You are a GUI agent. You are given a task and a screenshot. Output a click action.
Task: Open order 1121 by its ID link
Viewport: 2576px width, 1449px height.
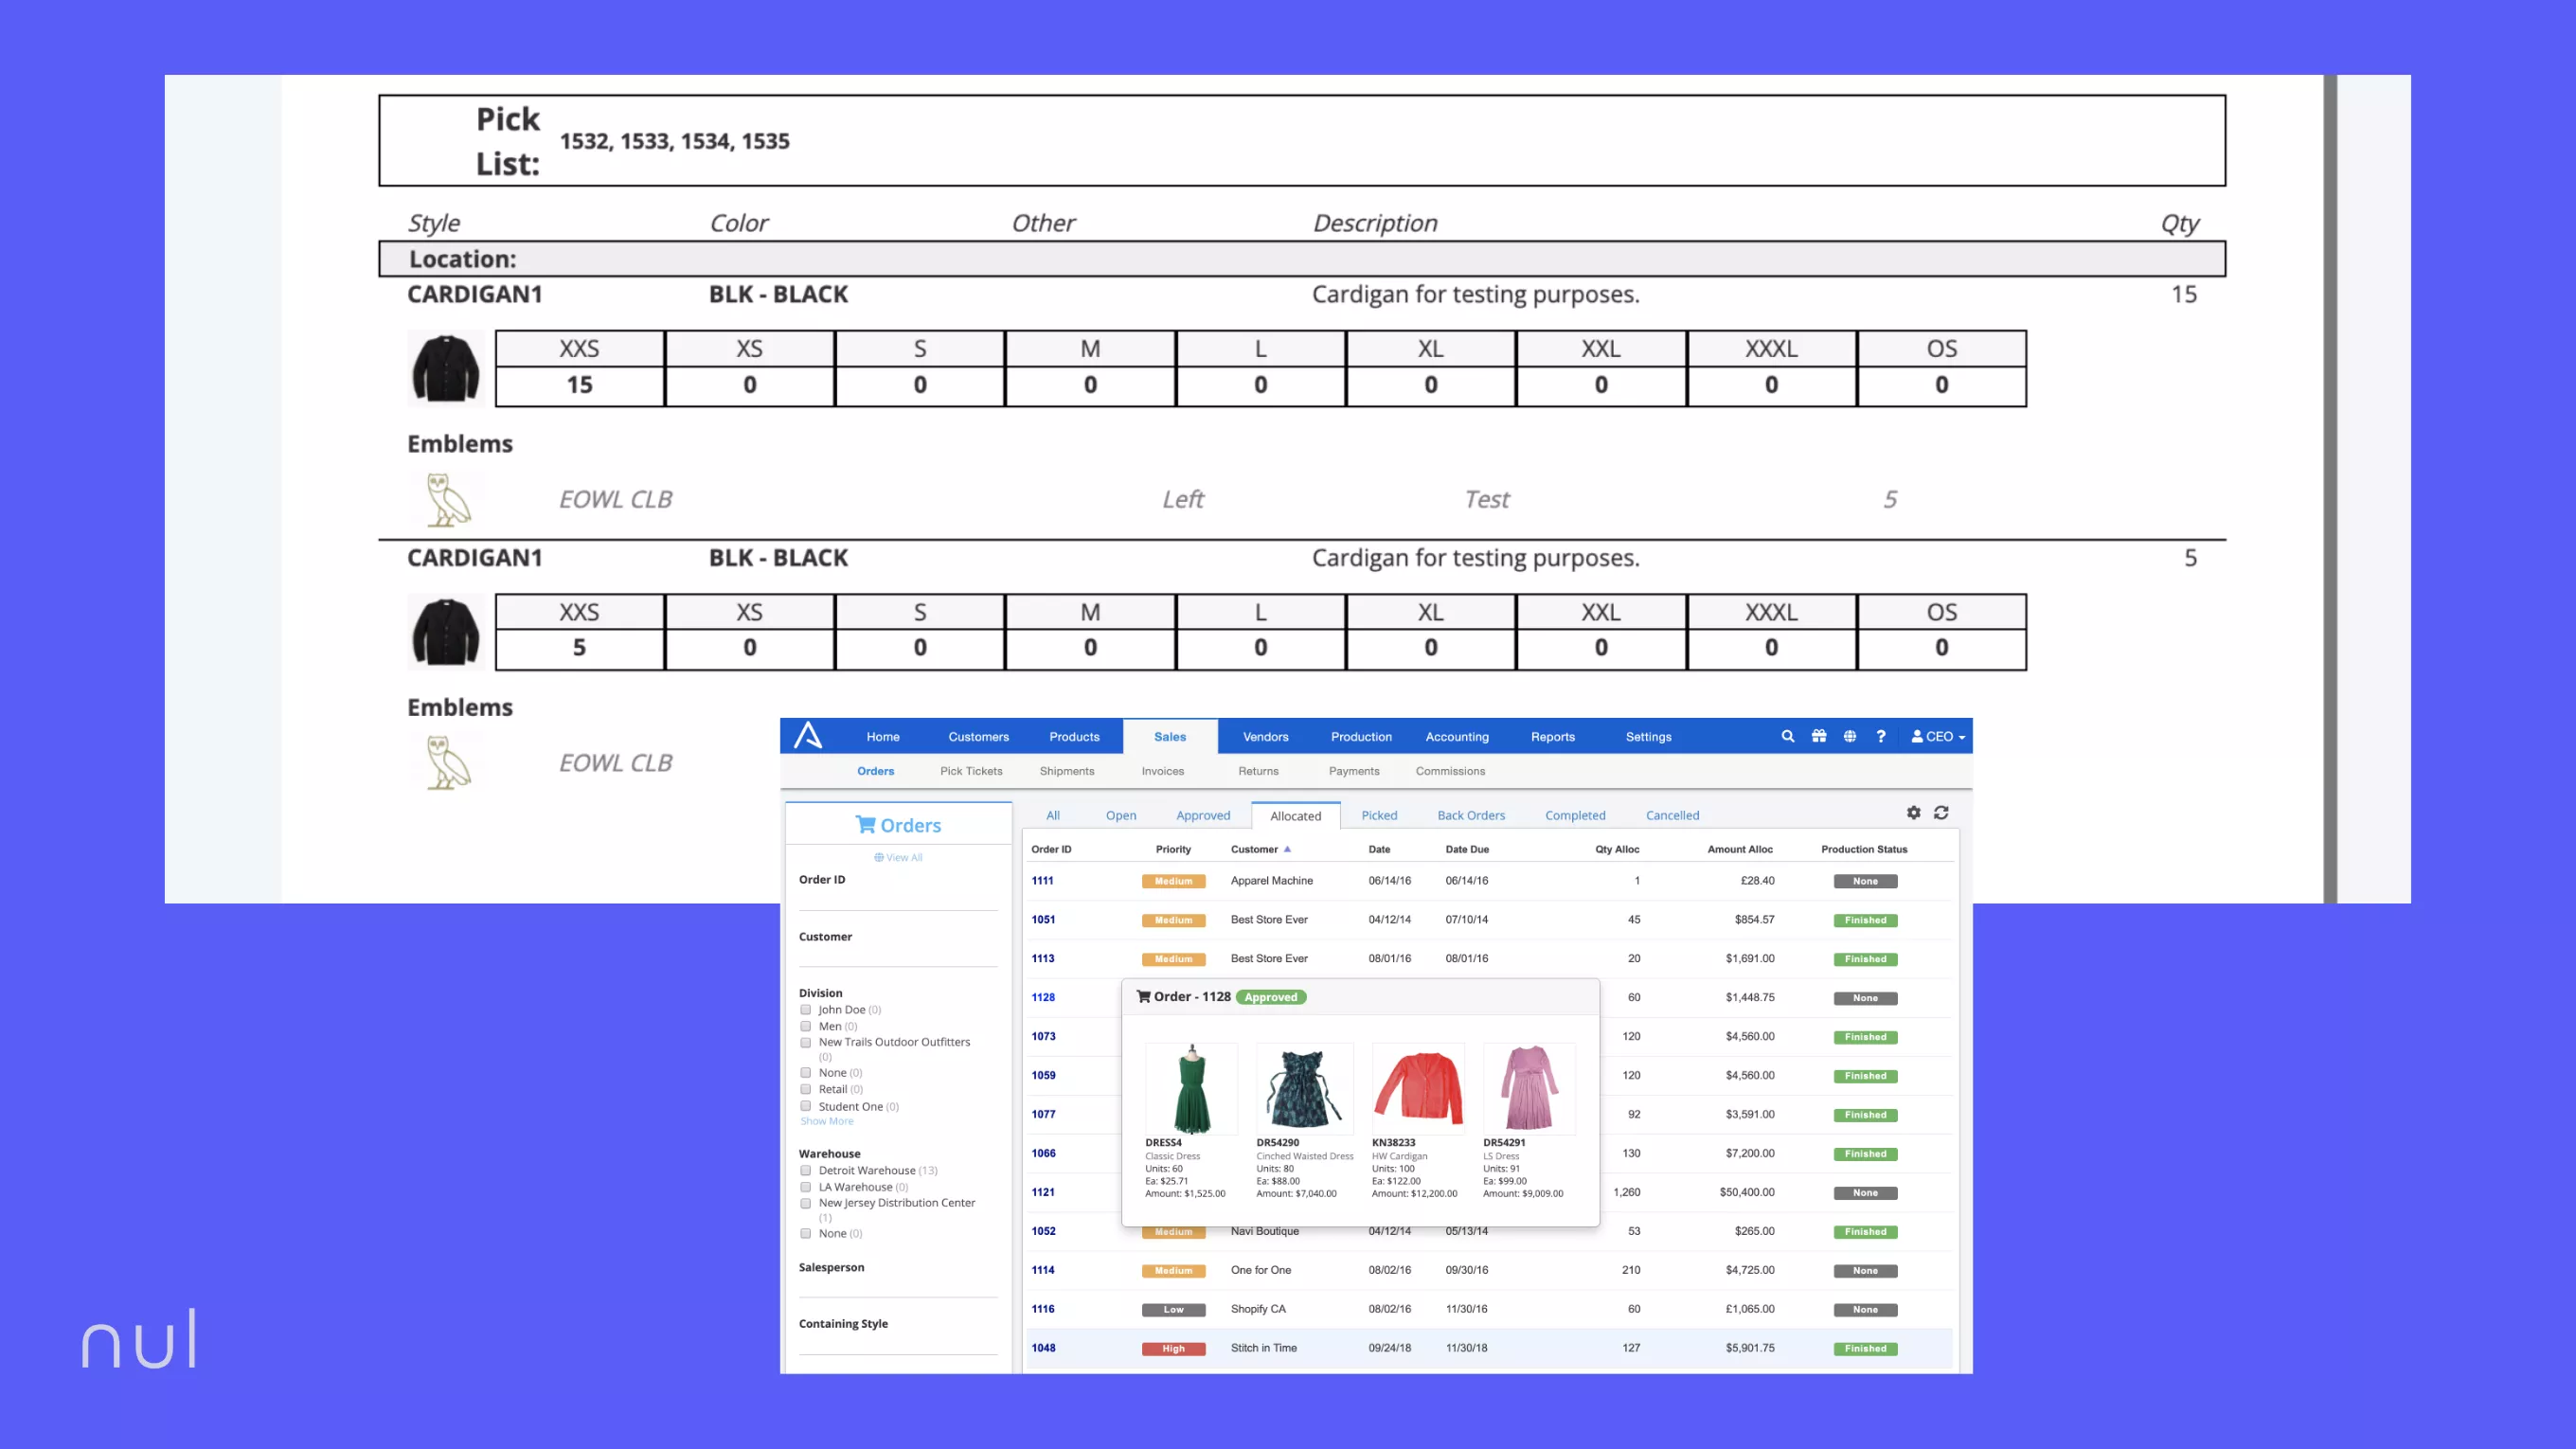(x=1042, y=1192)
